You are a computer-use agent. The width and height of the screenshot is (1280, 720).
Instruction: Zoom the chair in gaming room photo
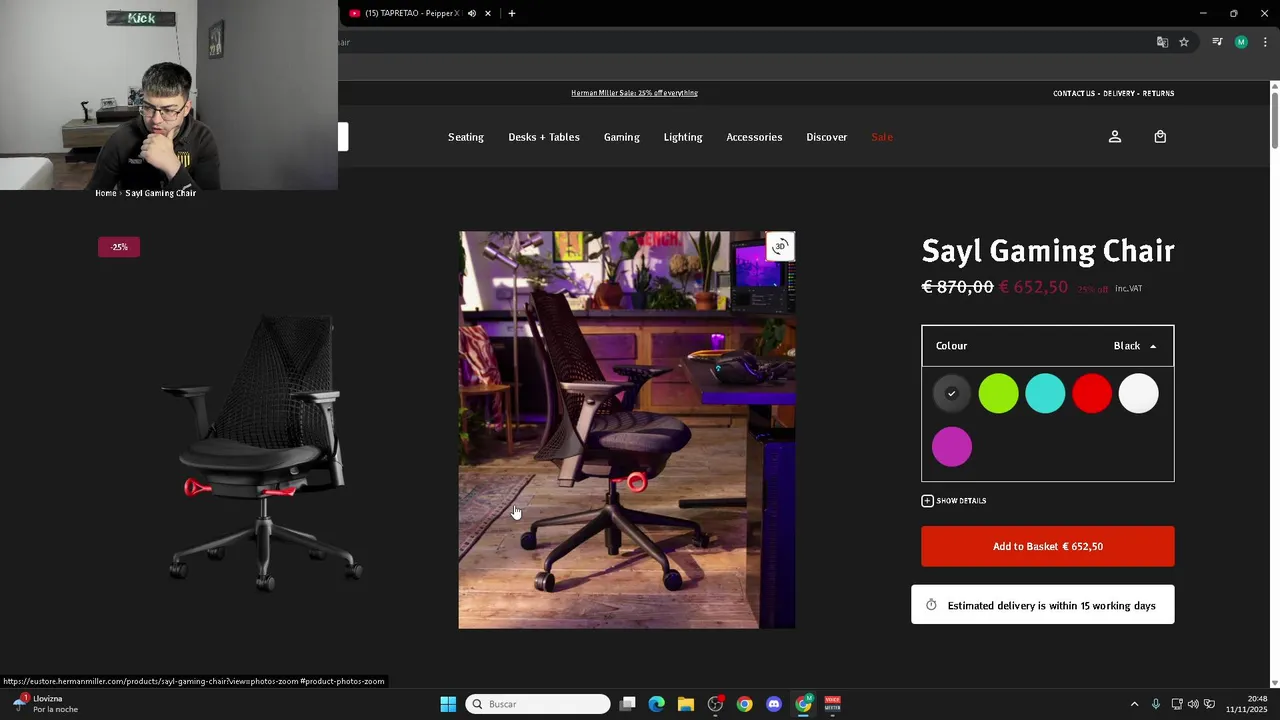coord(627,430)
